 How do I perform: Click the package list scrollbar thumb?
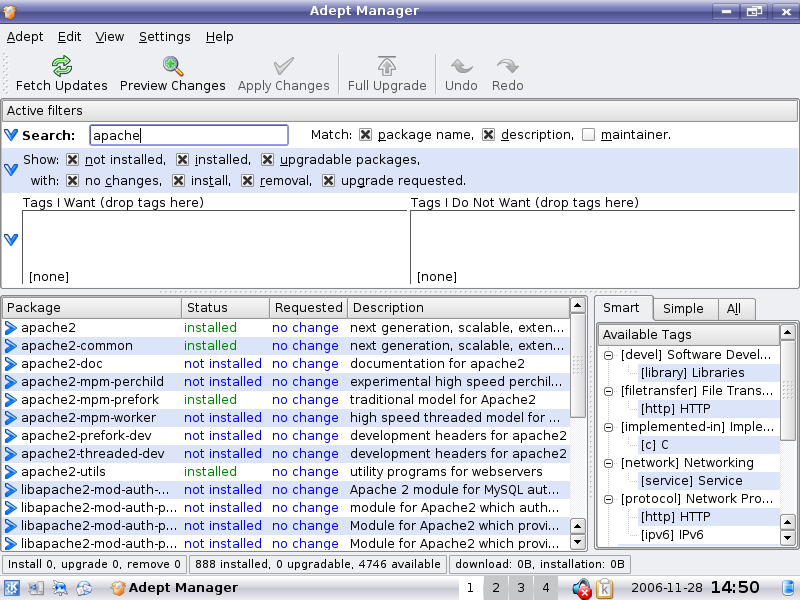[578, 365]
